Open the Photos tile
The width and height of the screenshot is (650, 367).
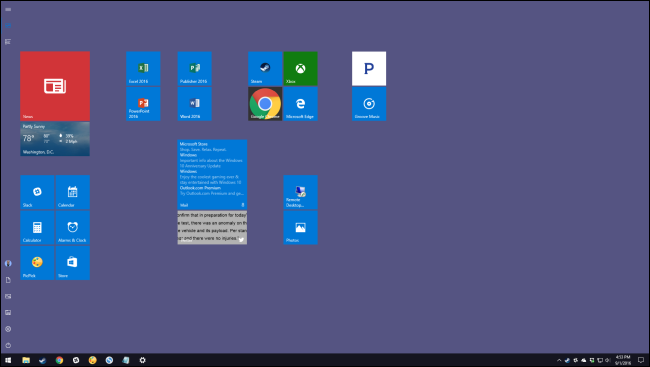pos(300,227)
